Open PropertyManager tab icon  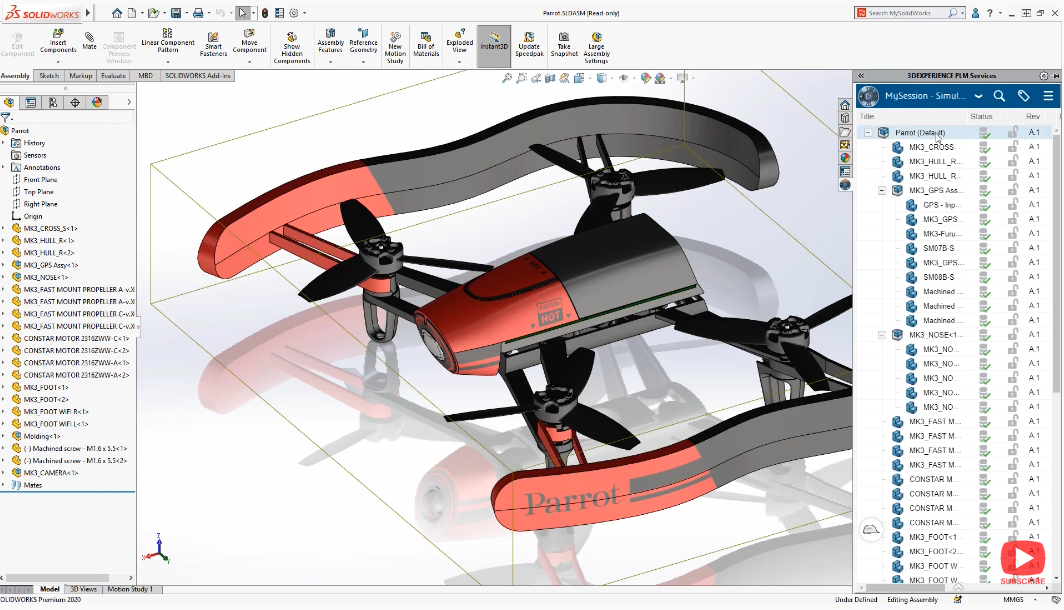pos(31,102)
